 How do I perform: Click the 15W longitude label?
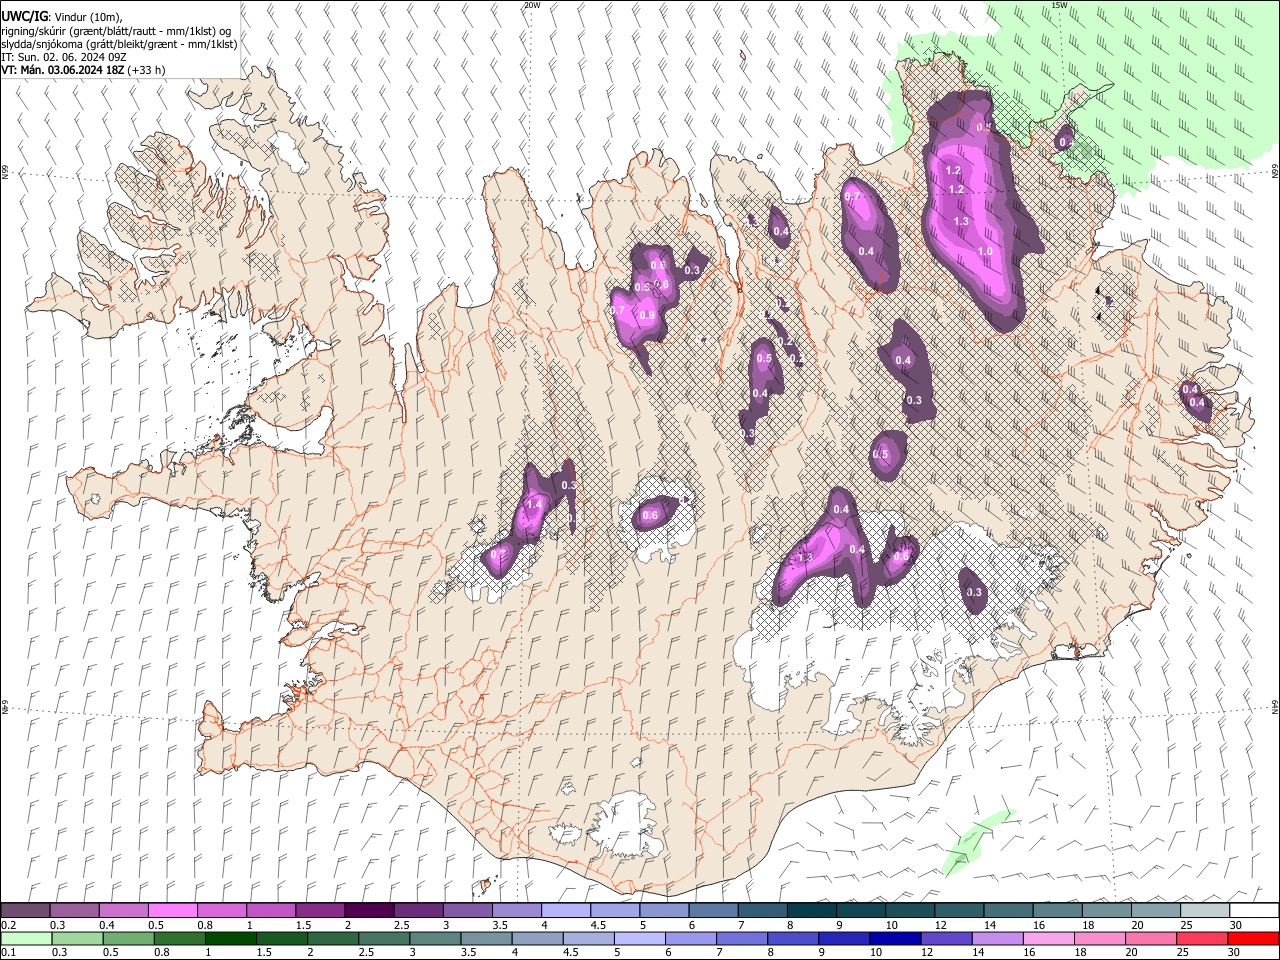click(x=1059, y=5)
